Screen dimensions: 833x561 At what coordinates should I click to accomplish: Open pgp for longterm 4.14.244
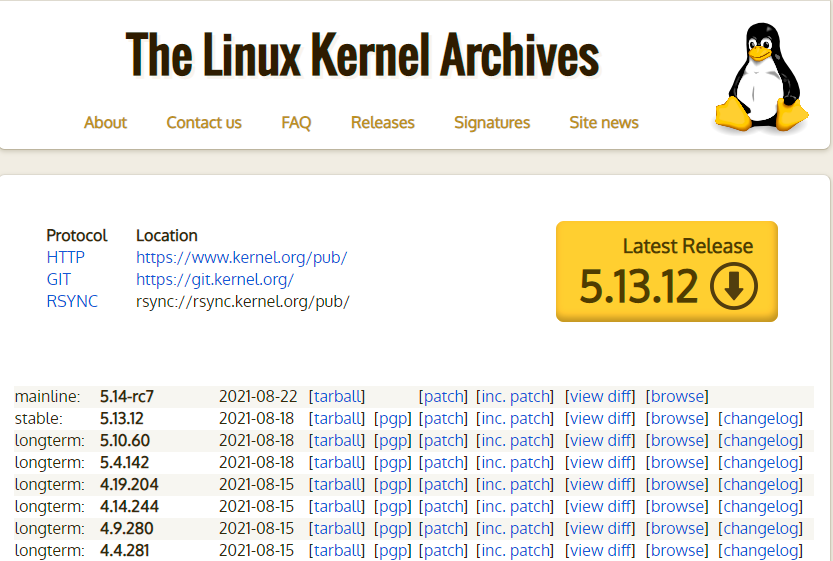pos(393,507)
